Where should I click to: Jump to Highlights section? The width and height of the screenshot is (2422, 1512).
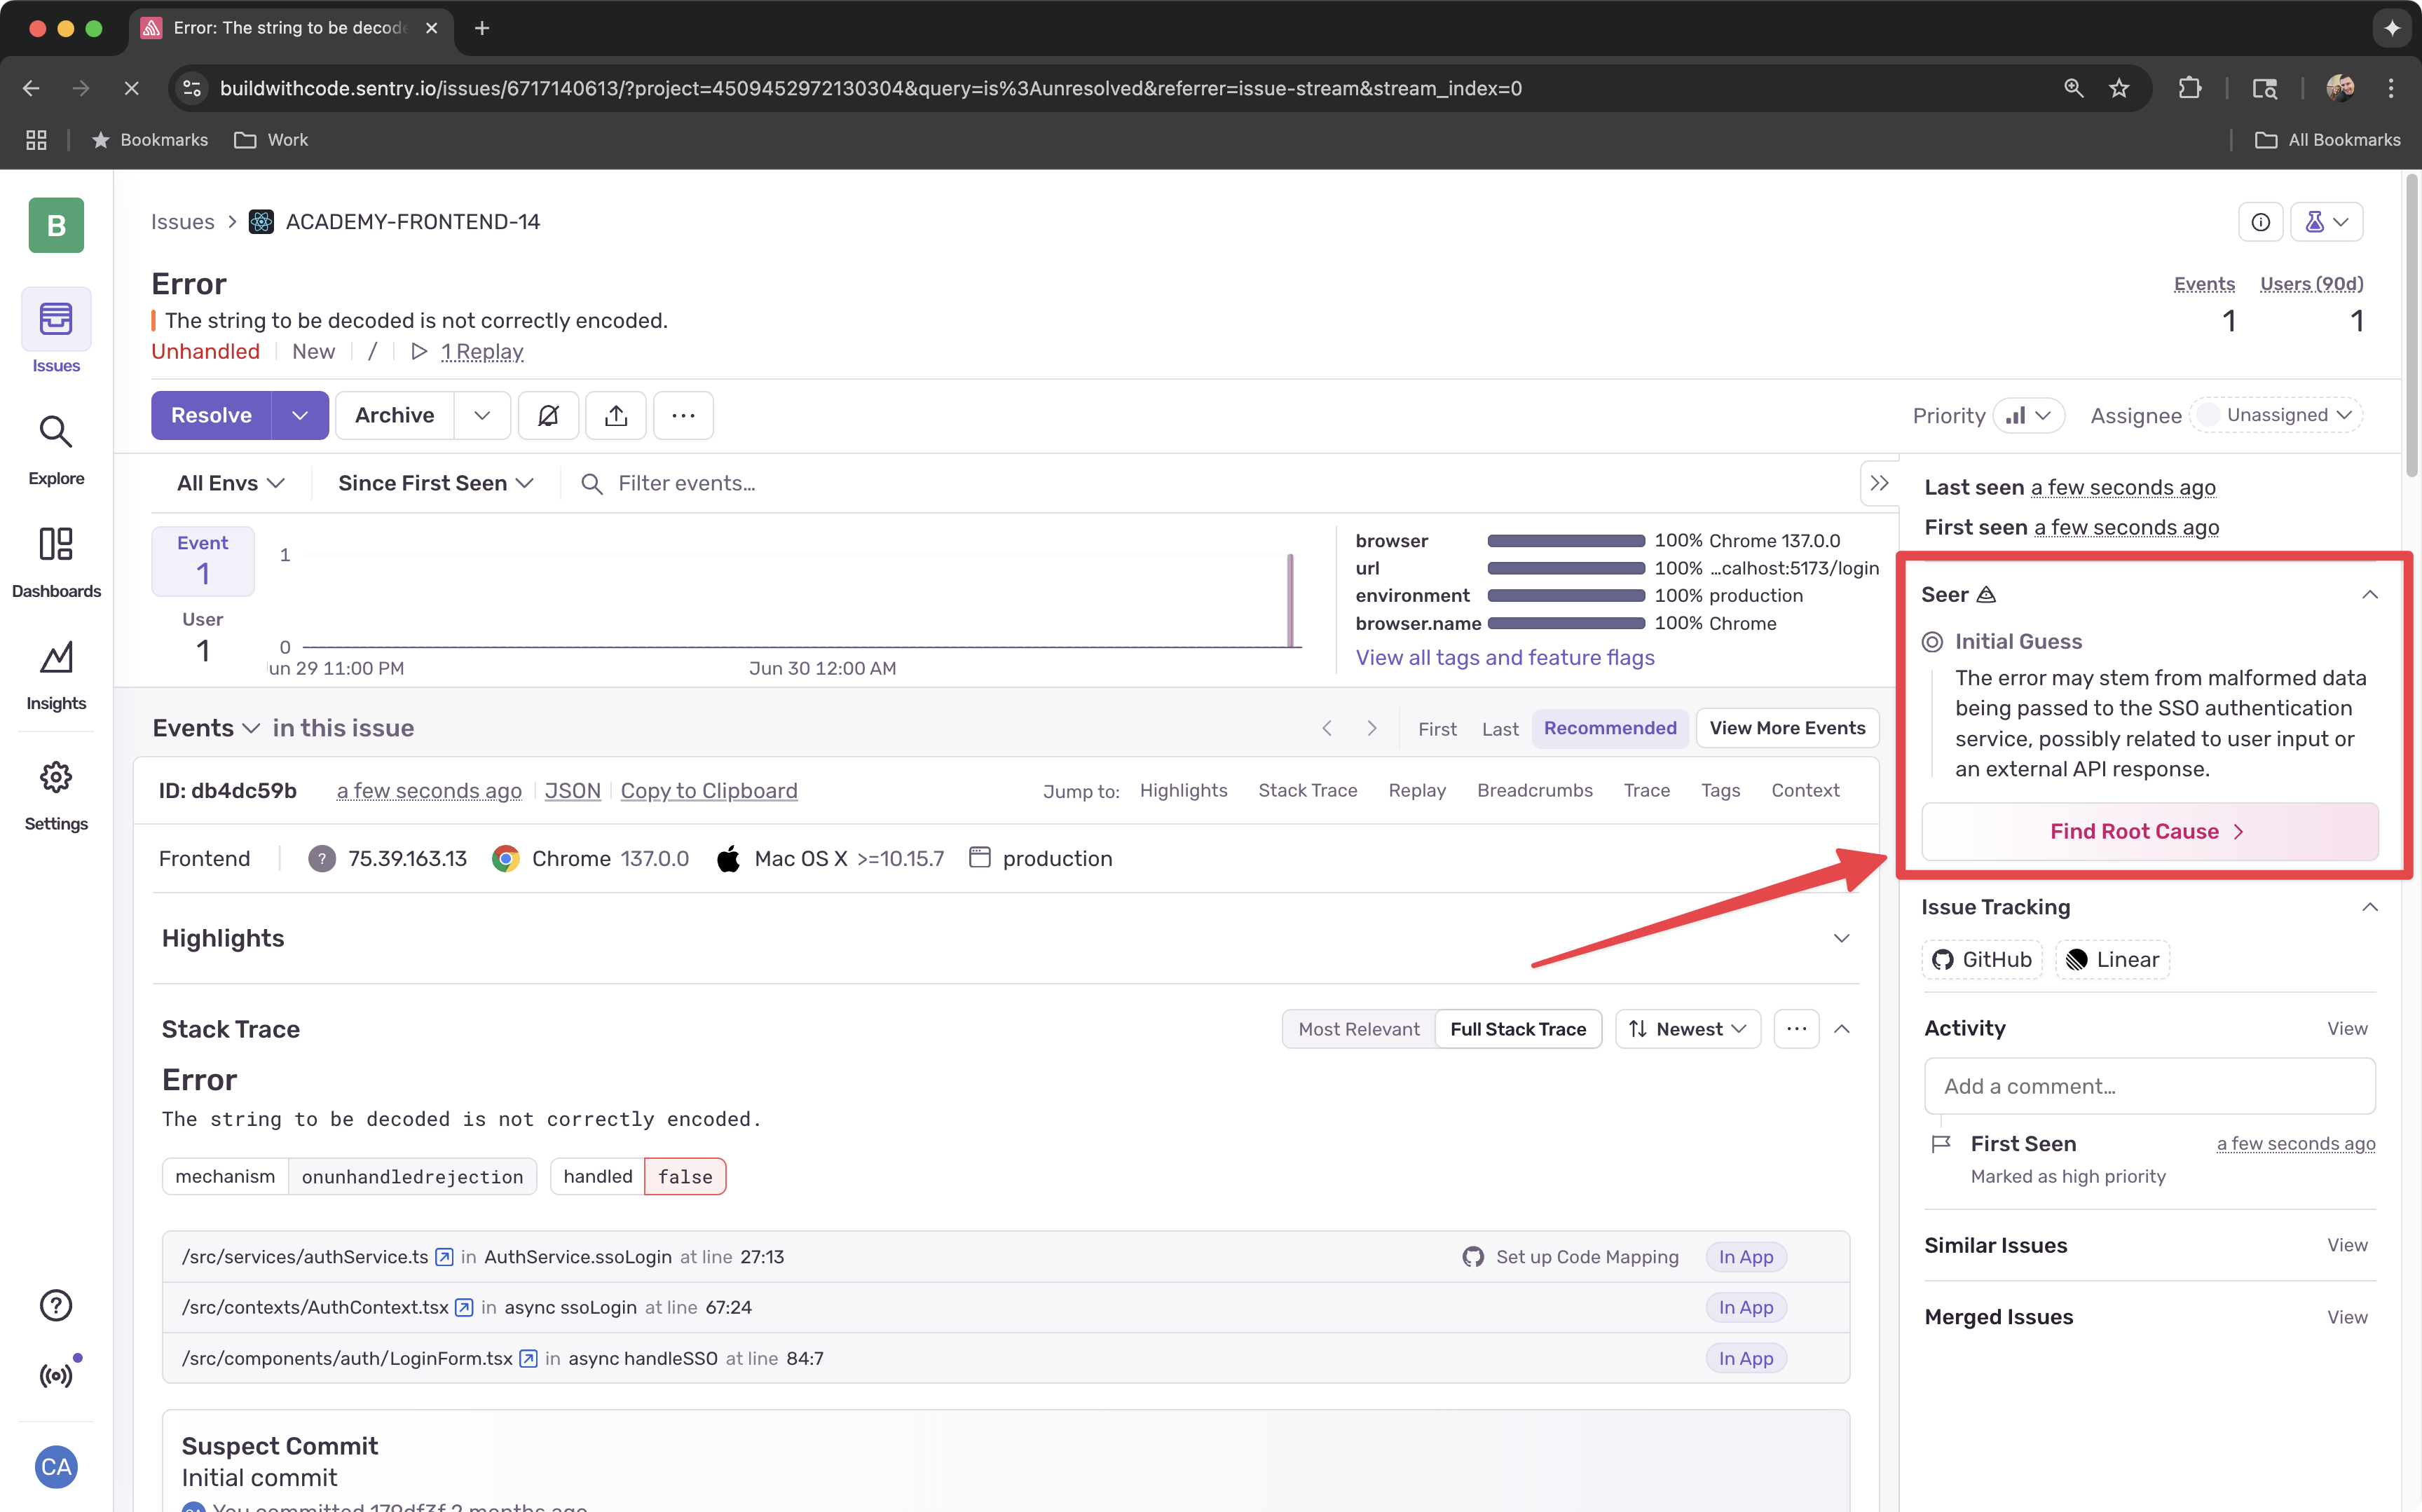click(x=1183, y=790)
